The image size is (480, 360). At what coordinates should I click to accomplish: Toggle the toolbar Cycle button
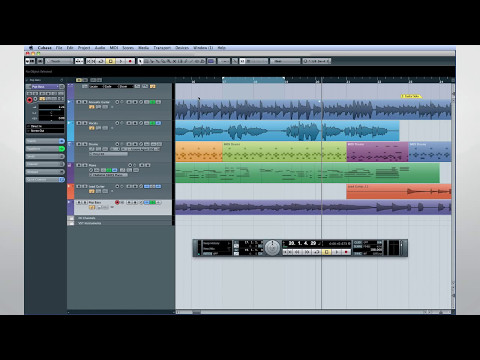click(x=101, y=61)
